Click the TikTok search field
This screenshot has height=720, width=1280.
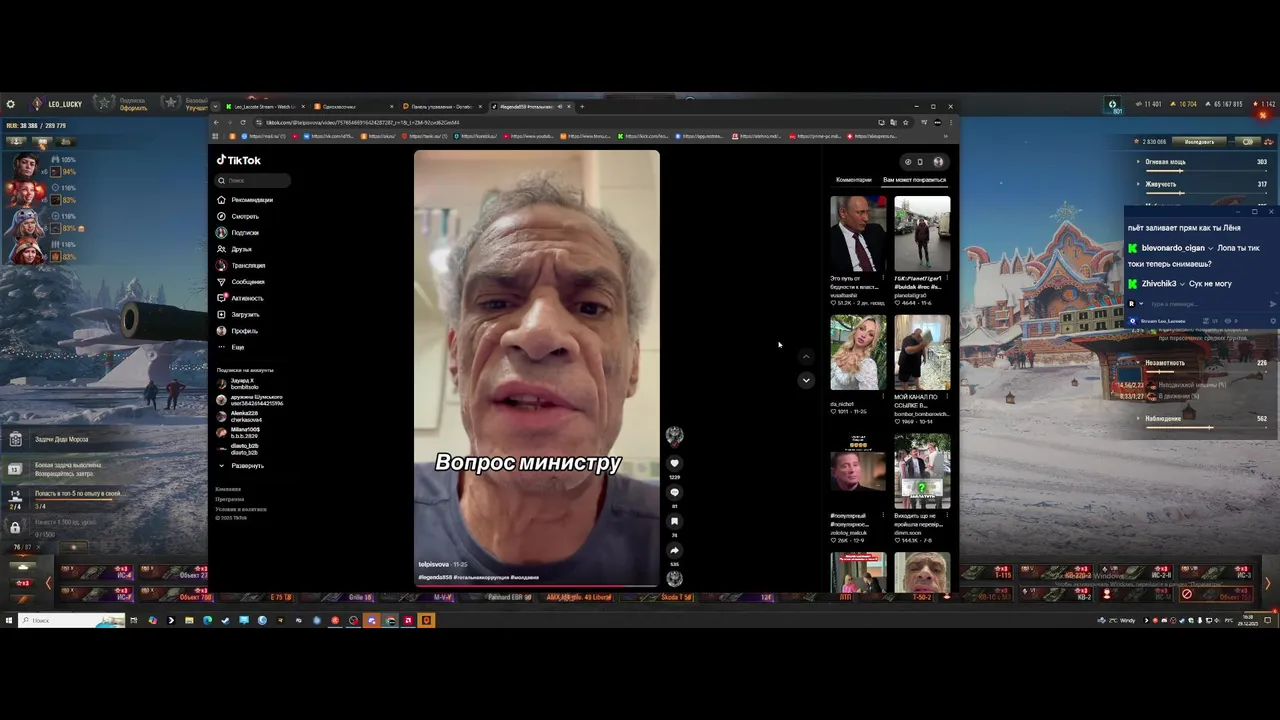coord(254,180)
